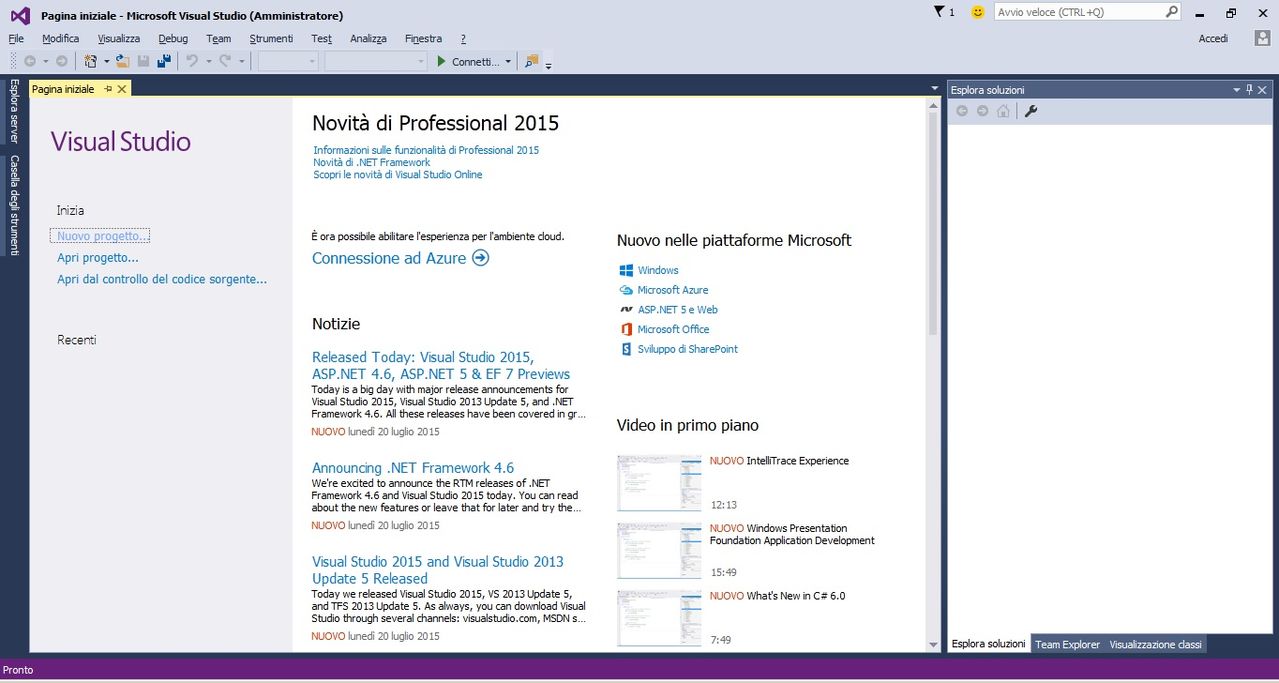Click Scopri le novità di Visual Studio Online
This screenshot has height=683, width=1279.
(x=398, y=174)
